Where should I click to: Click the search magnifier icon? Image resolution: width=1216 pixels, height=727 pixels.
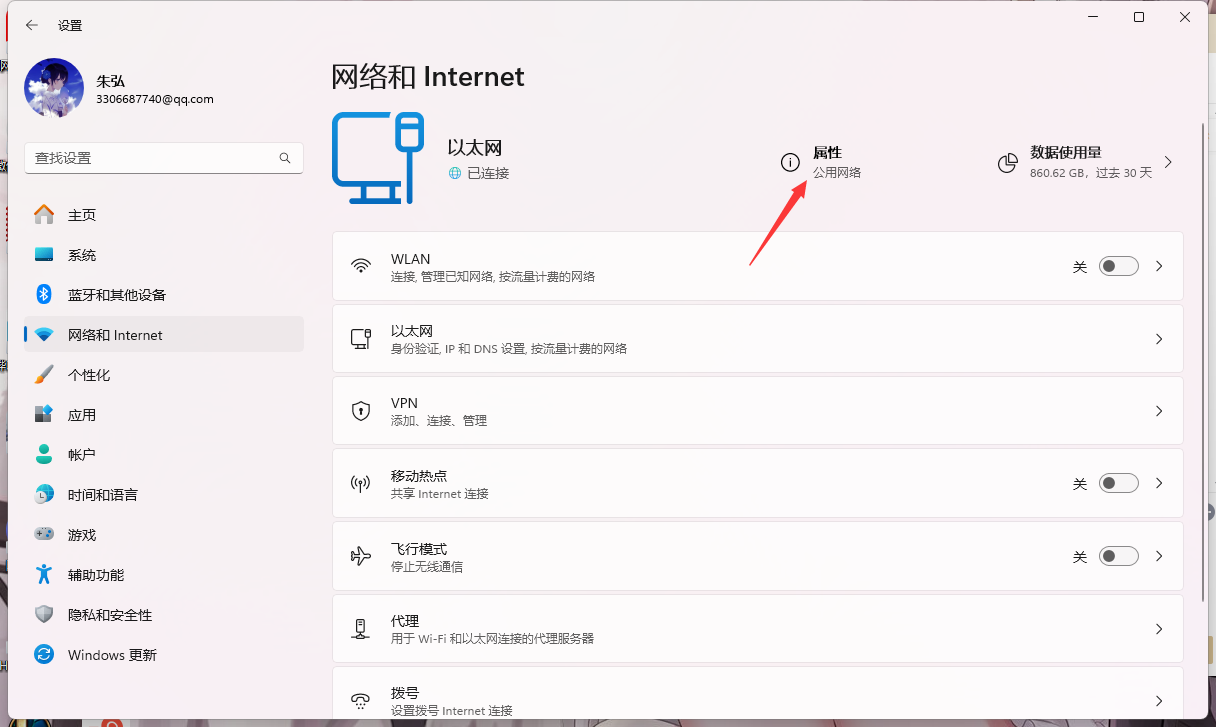click(x=285, y=158)
